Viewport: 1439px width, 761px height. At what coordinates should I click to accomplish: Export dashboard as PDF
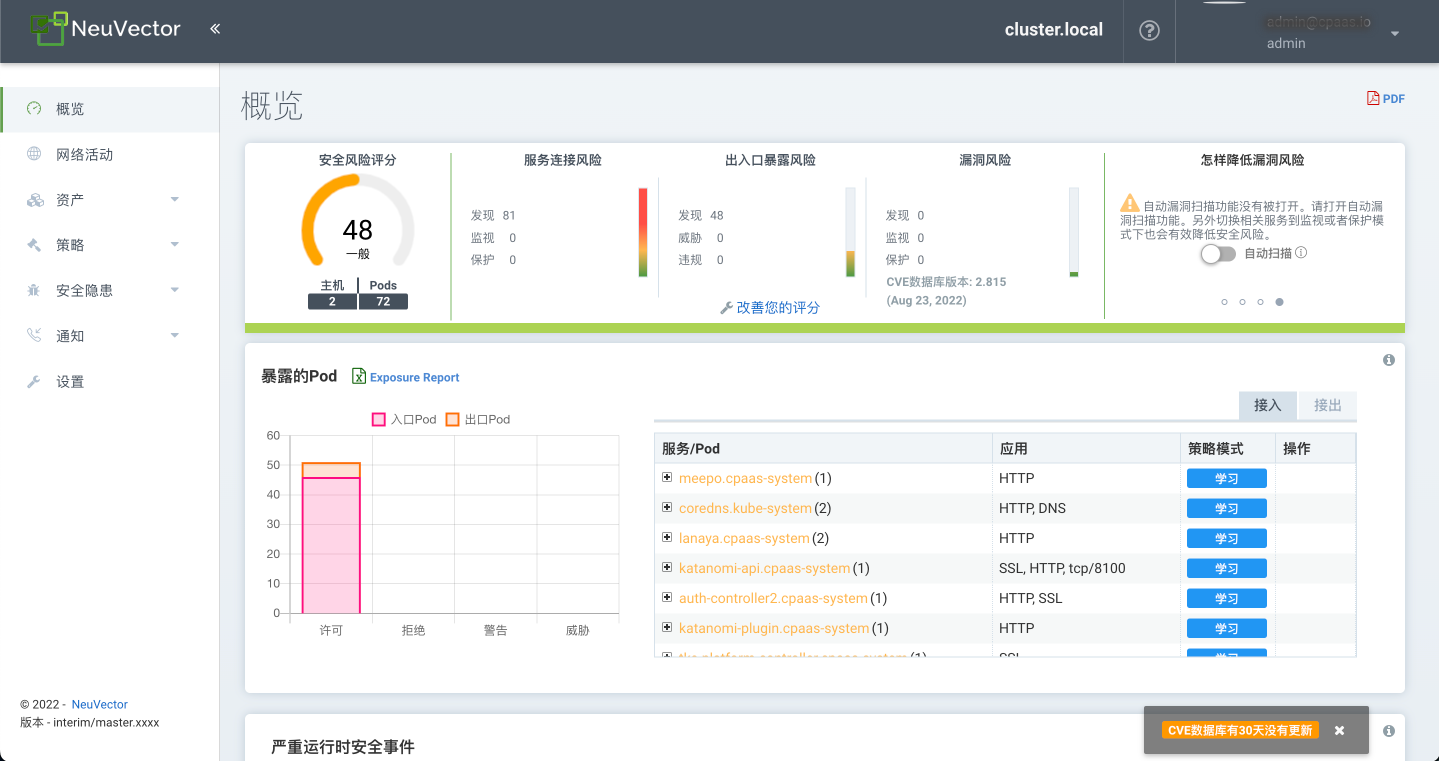tap(1386, 98)
